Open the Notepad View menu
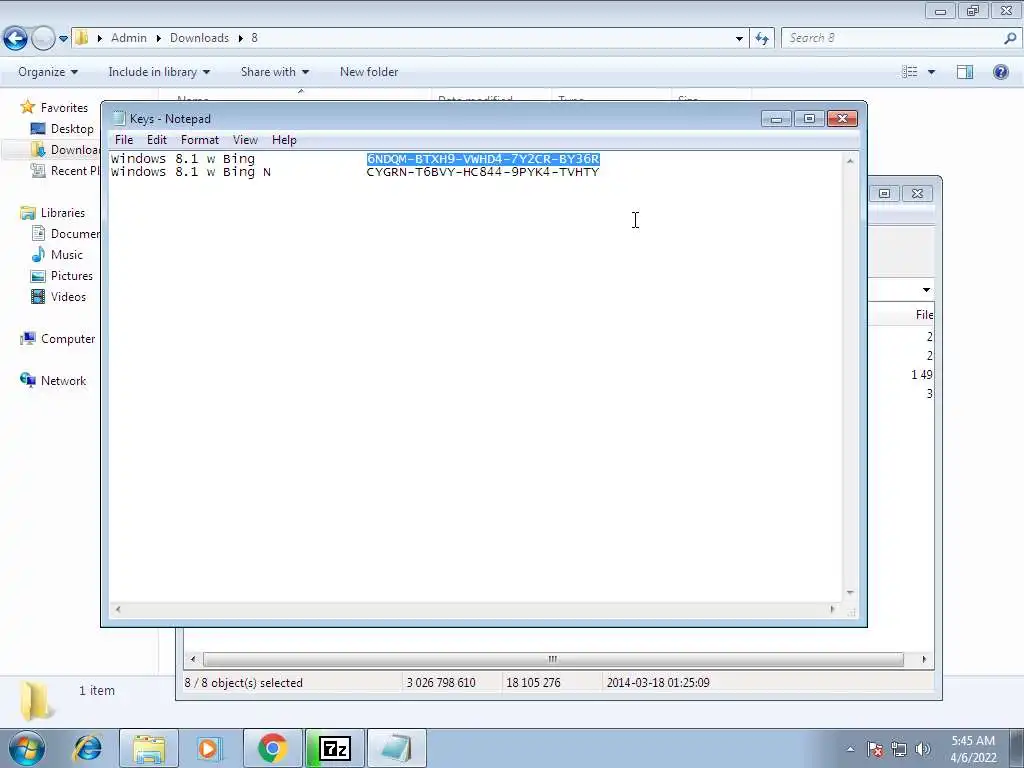The image size is (1024, 768). coord(246,140)
